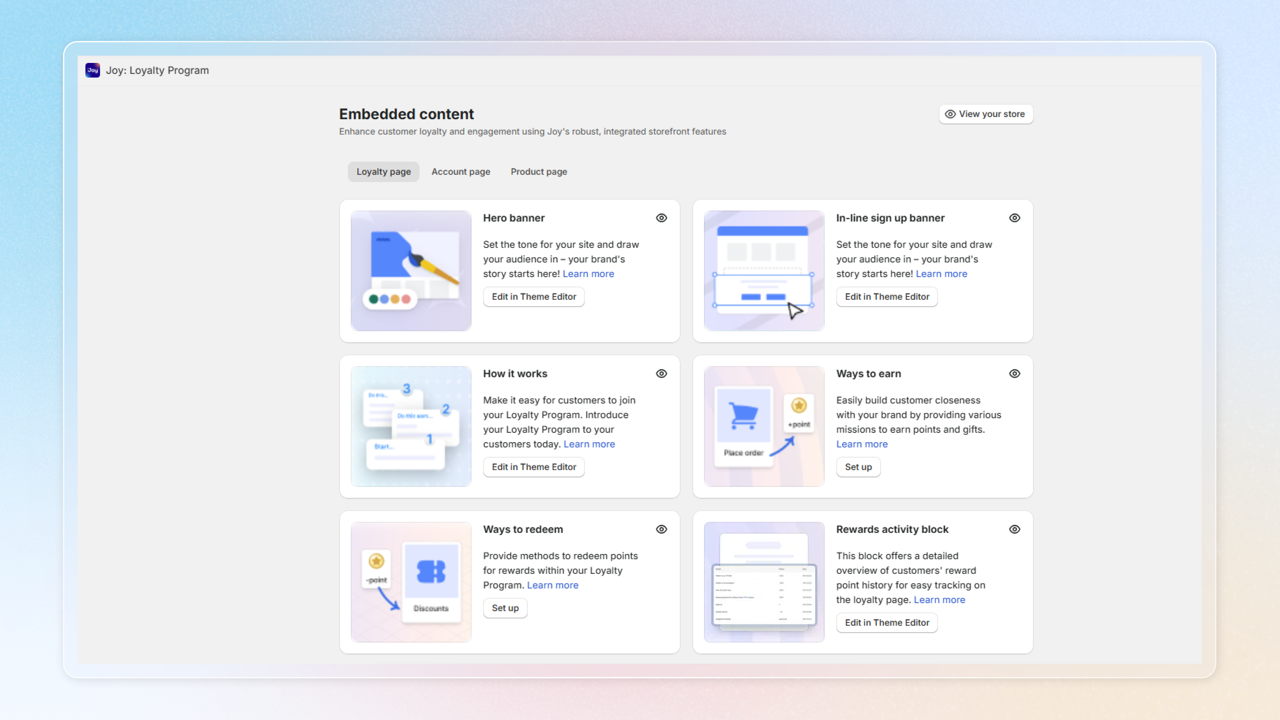The height and width of the screenshot is (720, 1280).
Task: Click Set up under Ways to earn
Action: pos(858,467)
